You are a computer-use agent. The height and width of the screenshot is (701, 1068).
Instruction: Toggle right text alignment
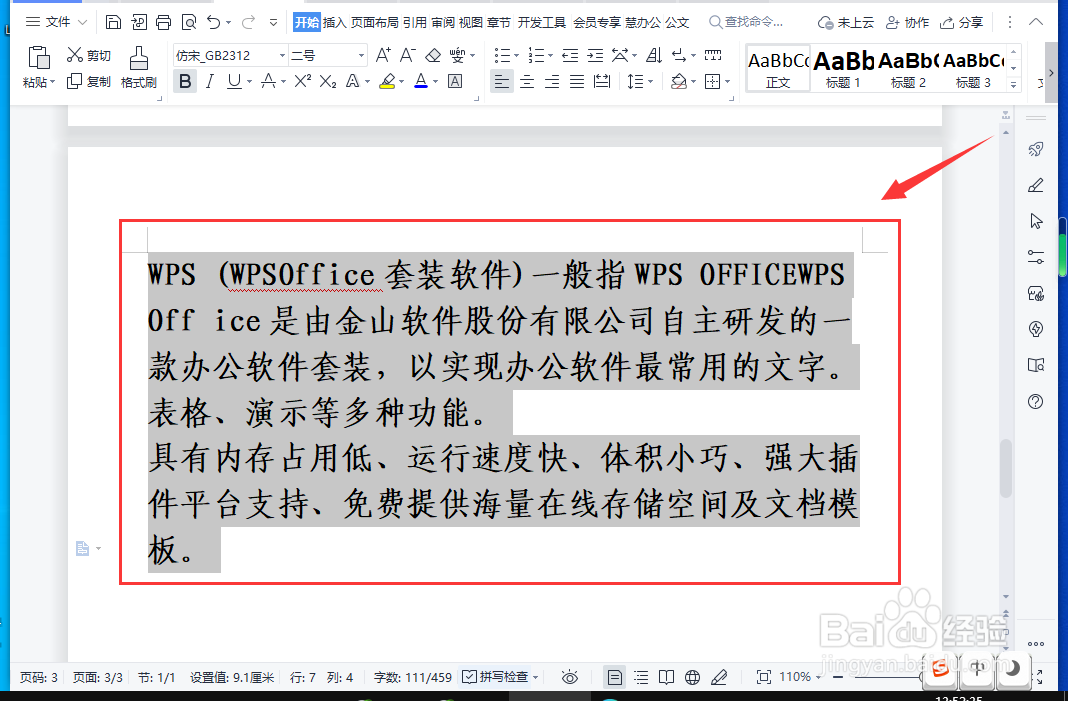coord(552,82)
